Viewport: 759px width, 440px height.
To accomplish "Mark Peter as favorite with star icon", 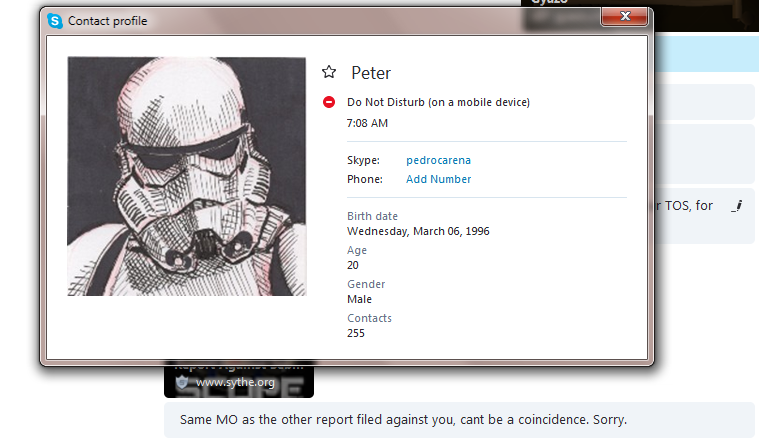I will pyautogui.click(x=329, y=72).
